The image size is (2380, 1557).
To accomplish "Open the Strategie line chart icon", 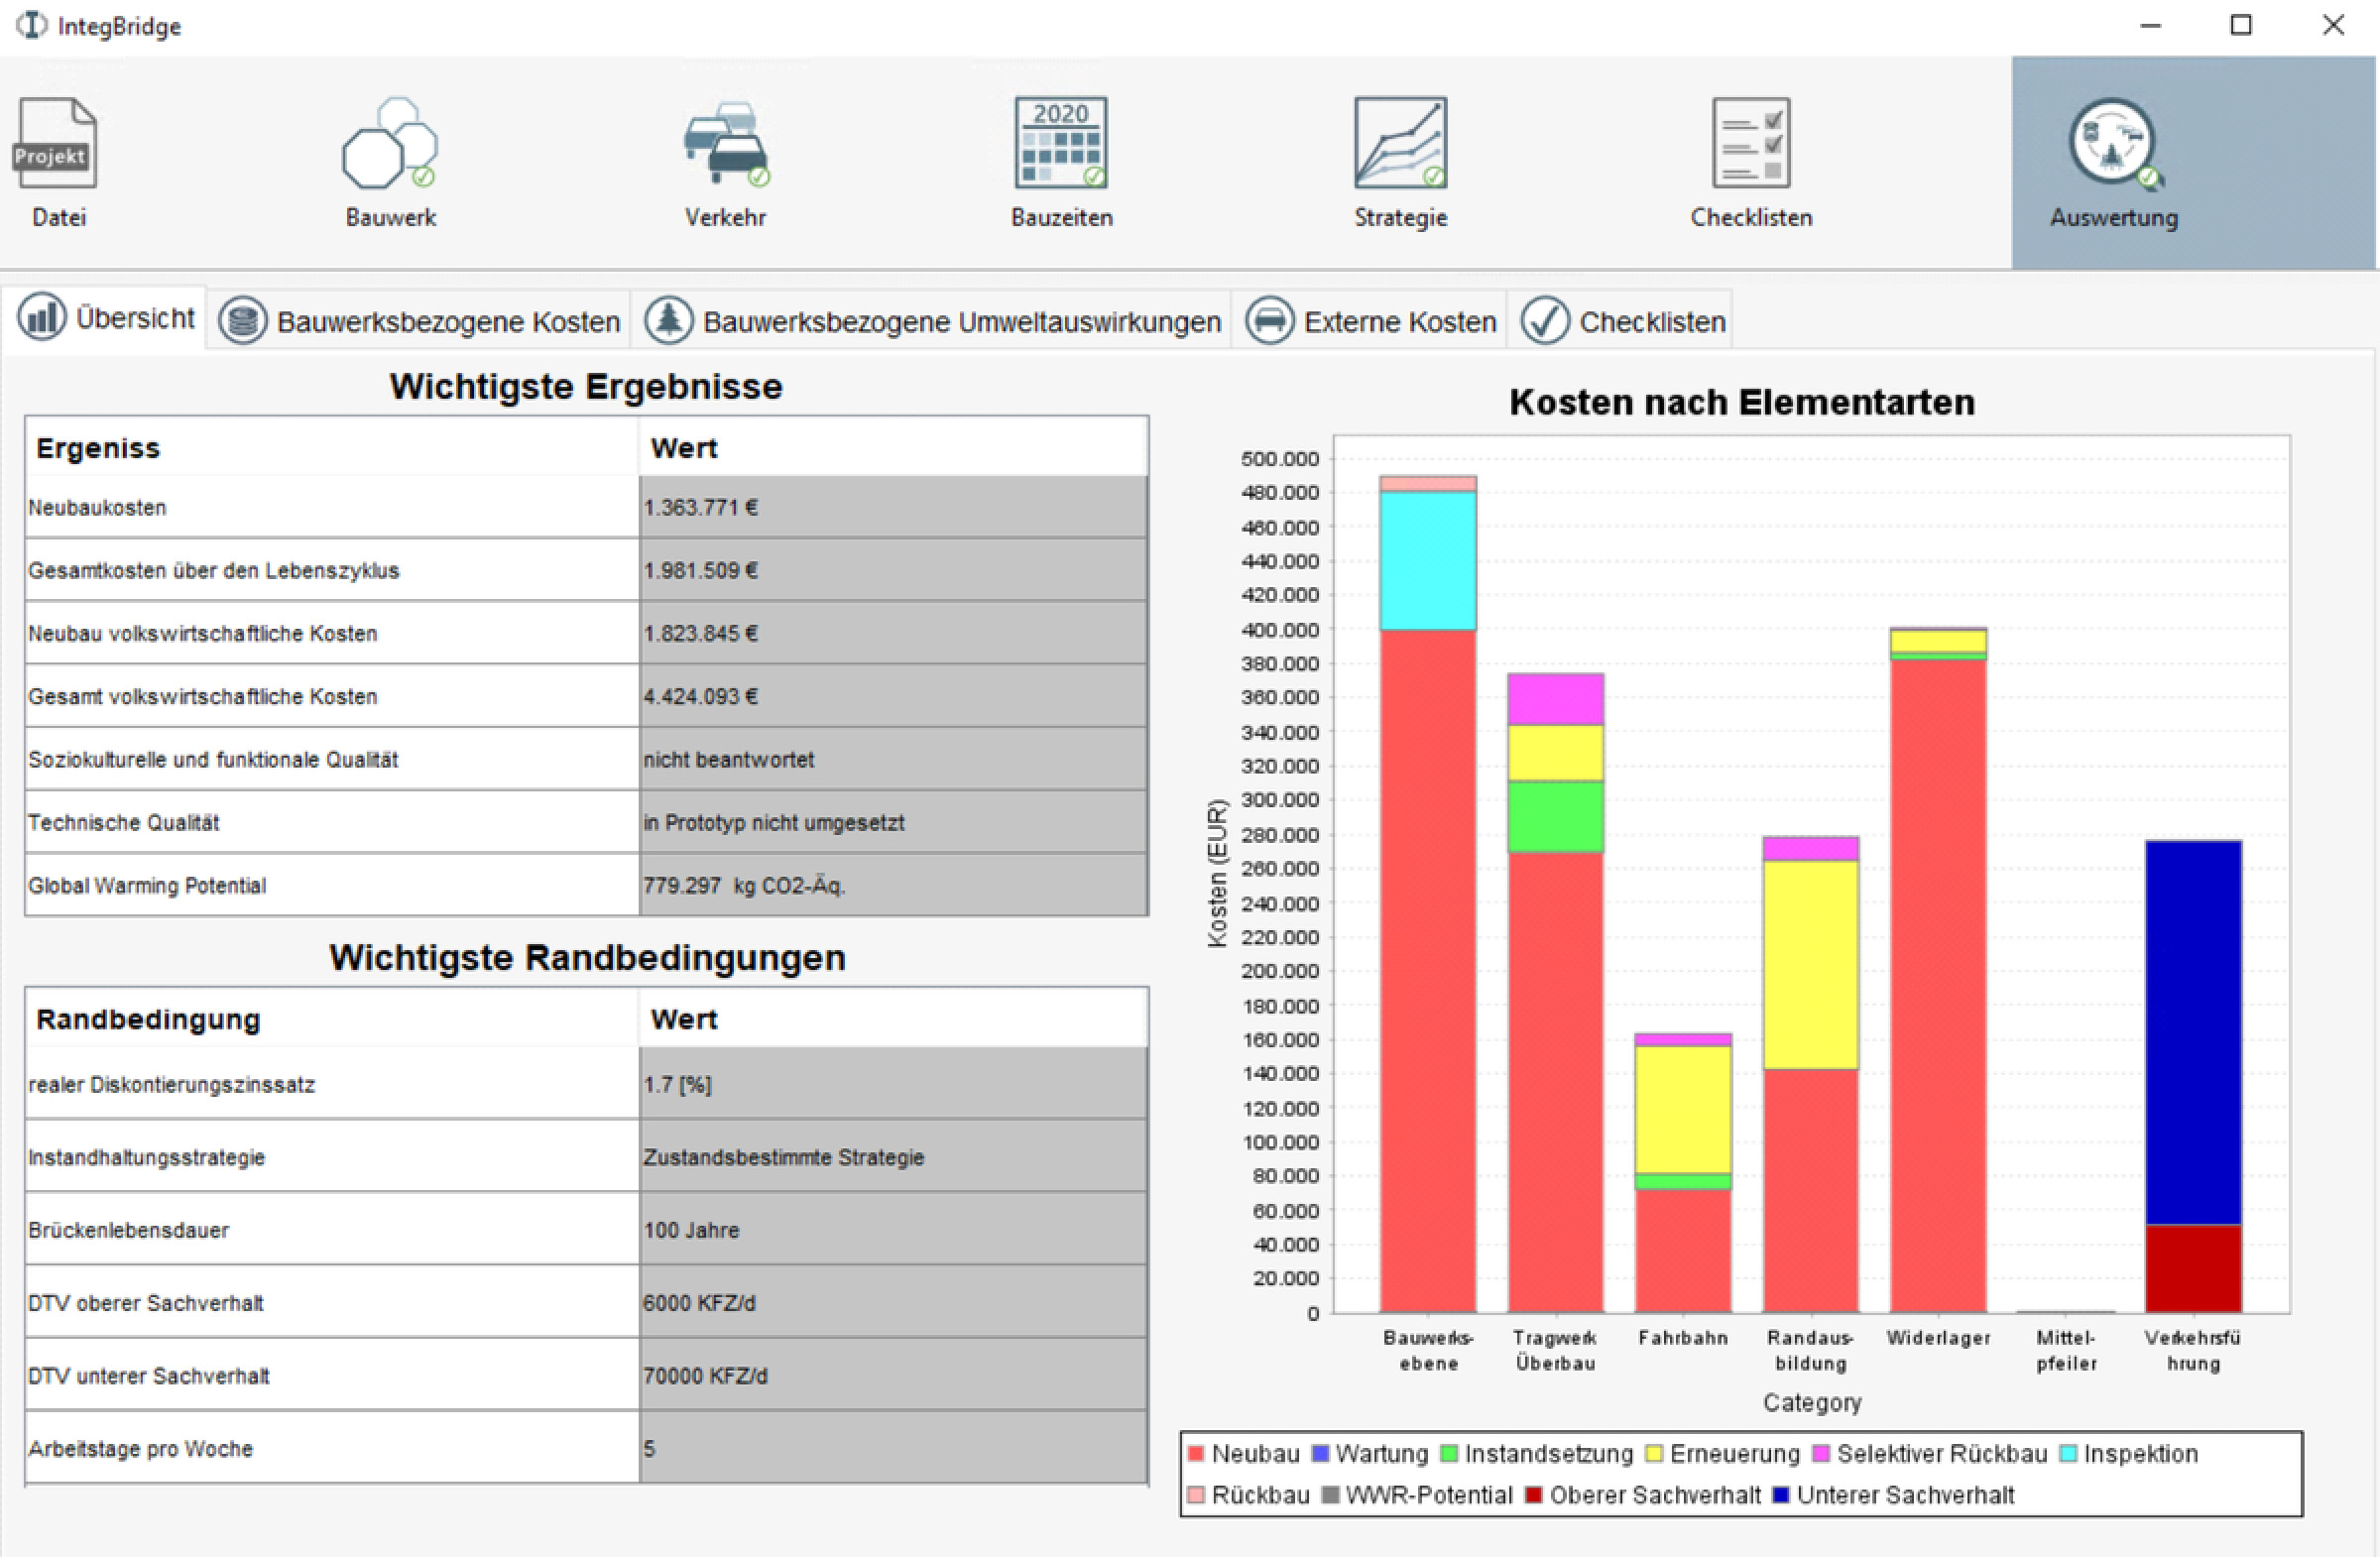I will pos(1400,143).
